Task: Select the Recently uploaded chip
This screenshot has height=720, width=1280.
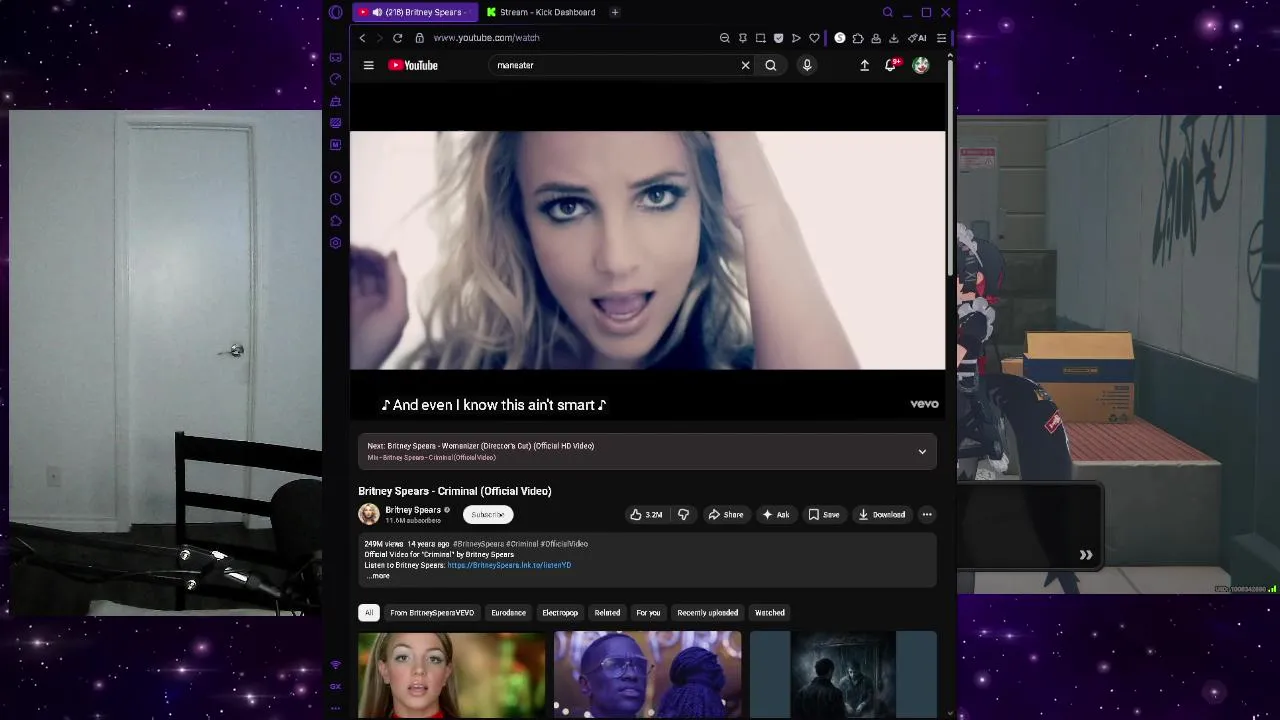Action: click(x=708, y=613)
